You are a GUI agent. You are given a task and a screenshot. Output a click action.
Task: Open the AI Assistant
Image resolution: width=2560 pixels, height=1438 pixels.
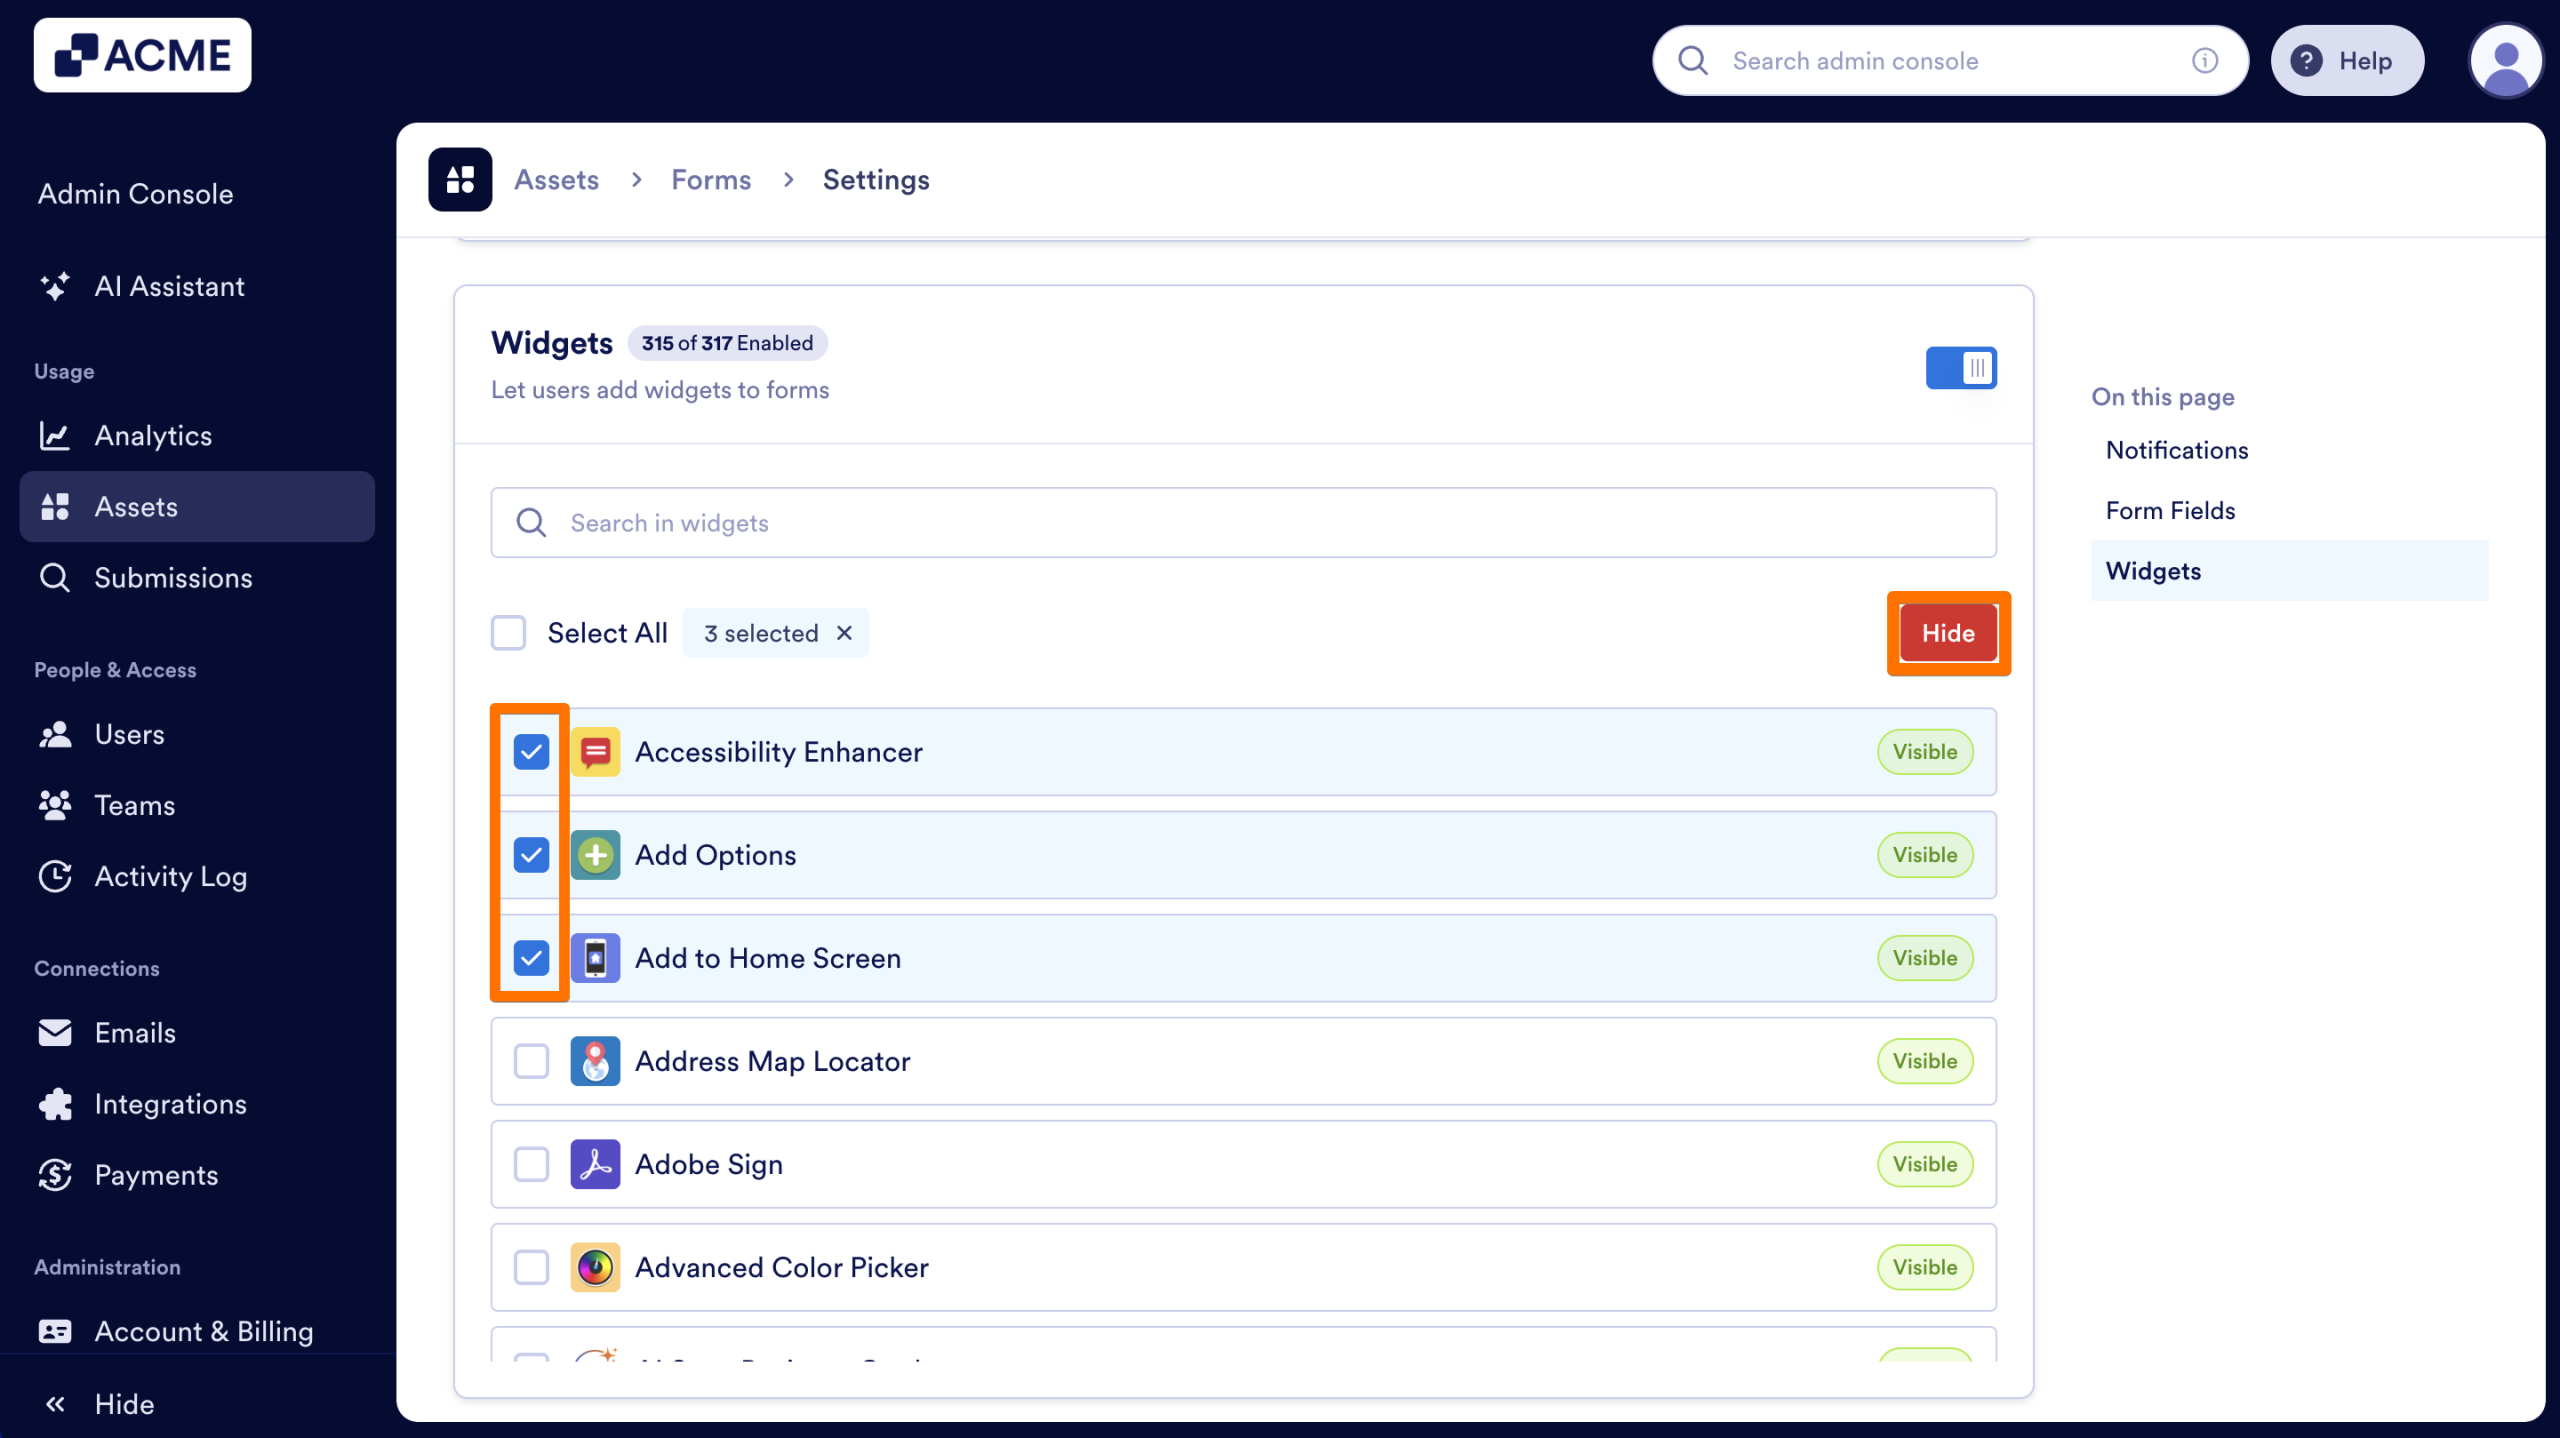click(168, 286)
